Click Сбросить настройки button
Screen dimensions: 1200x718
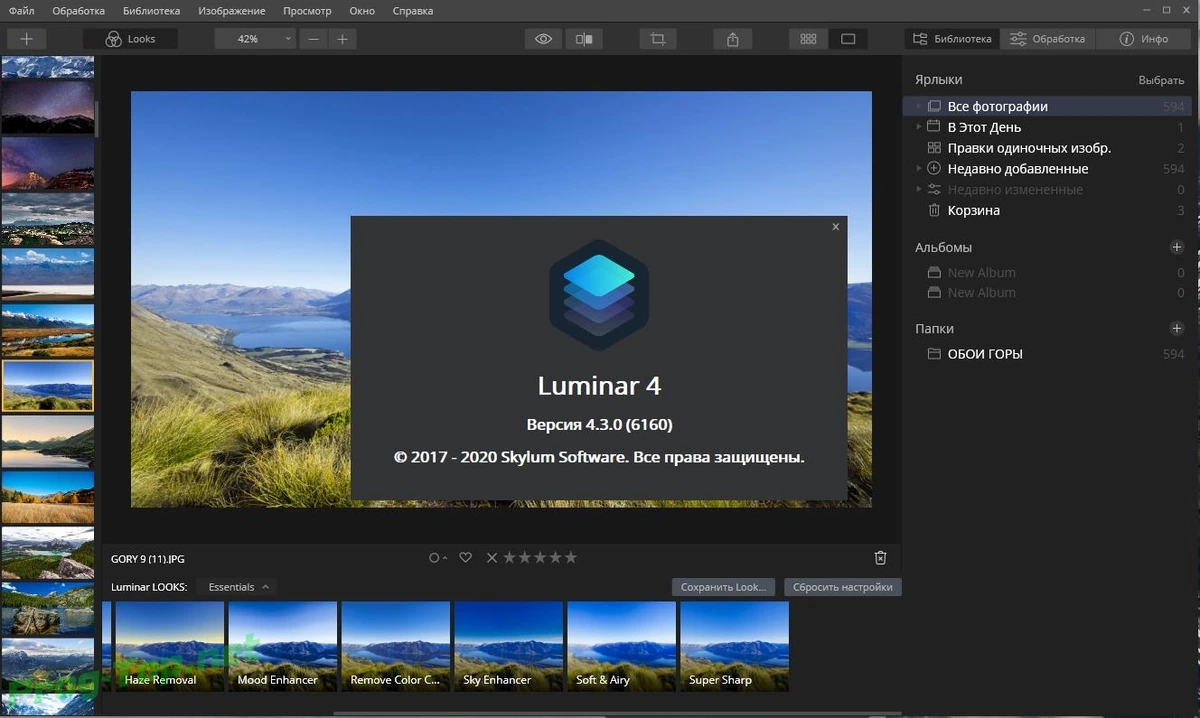pyautogui.click(x=843, y=587)
